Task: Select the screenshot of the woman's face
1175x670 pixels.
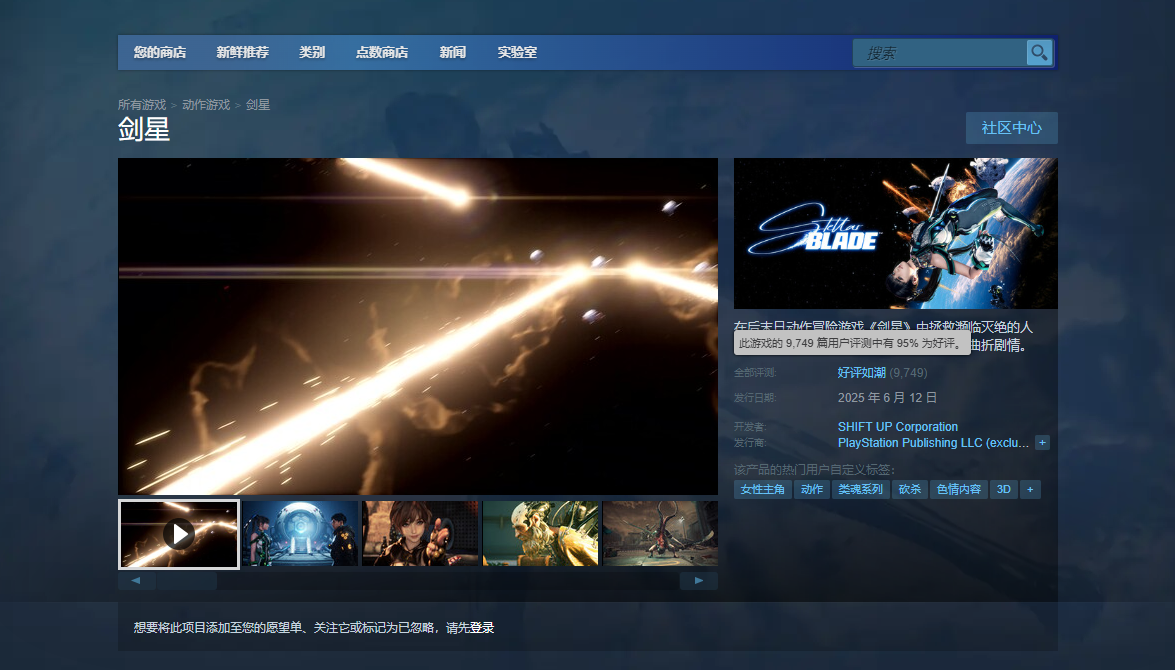Action: (420, 534)
